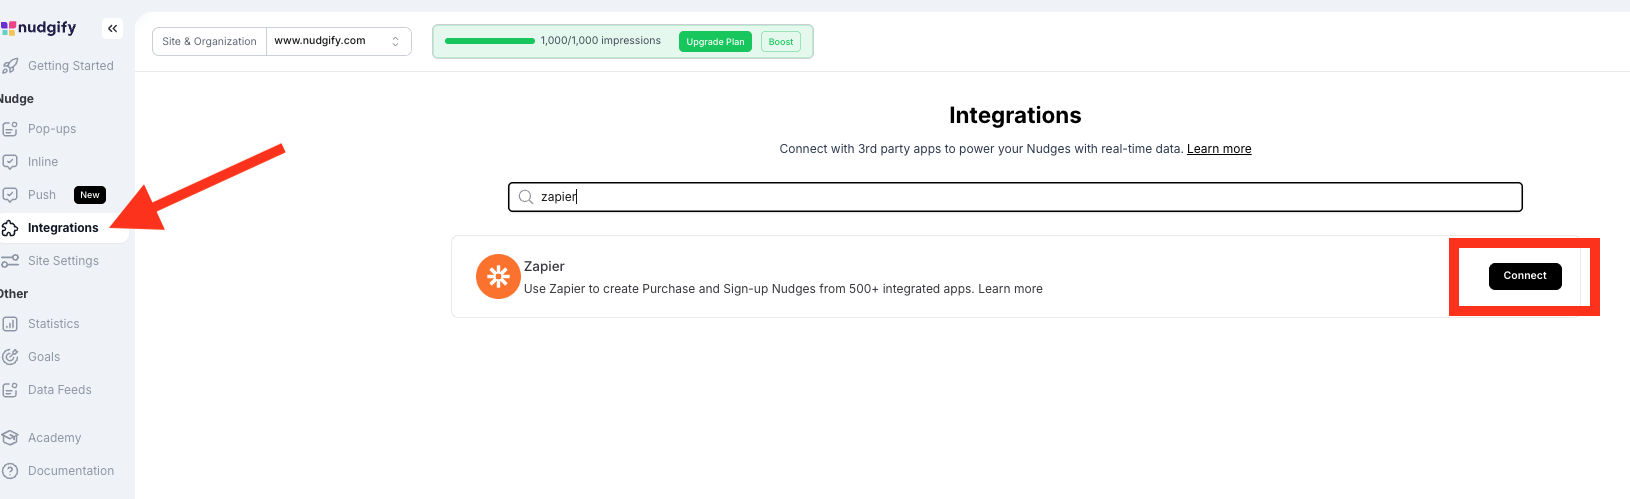Open the www.nudgify.com site dropdown
The height and width of the screenshot is (499, 1630).
point(339,41)
